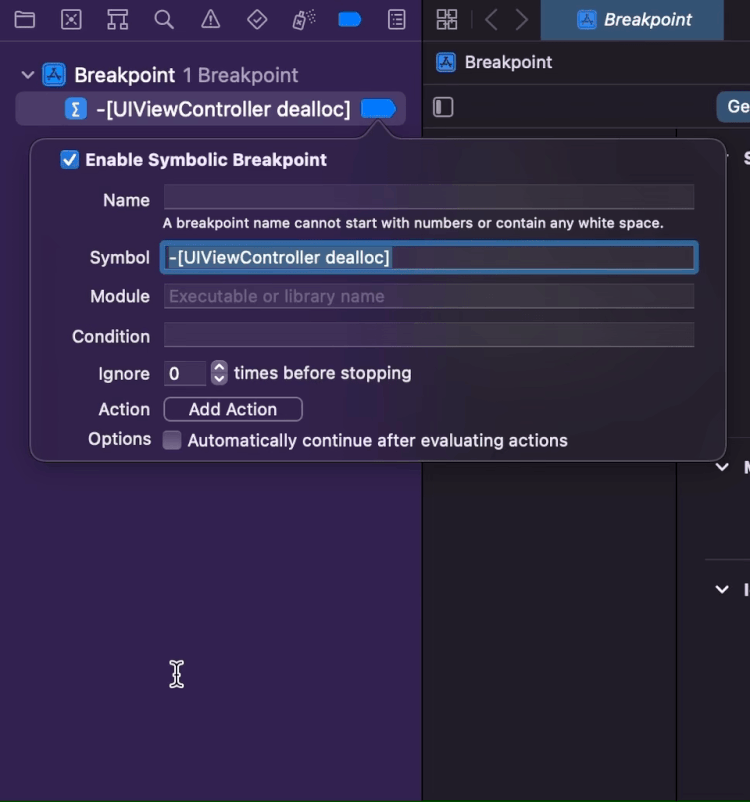Image resolution: width=750 pixels, height=802 pixels.
Task: Open the Project navigator folder icon
Action: [x=25, y=20]
